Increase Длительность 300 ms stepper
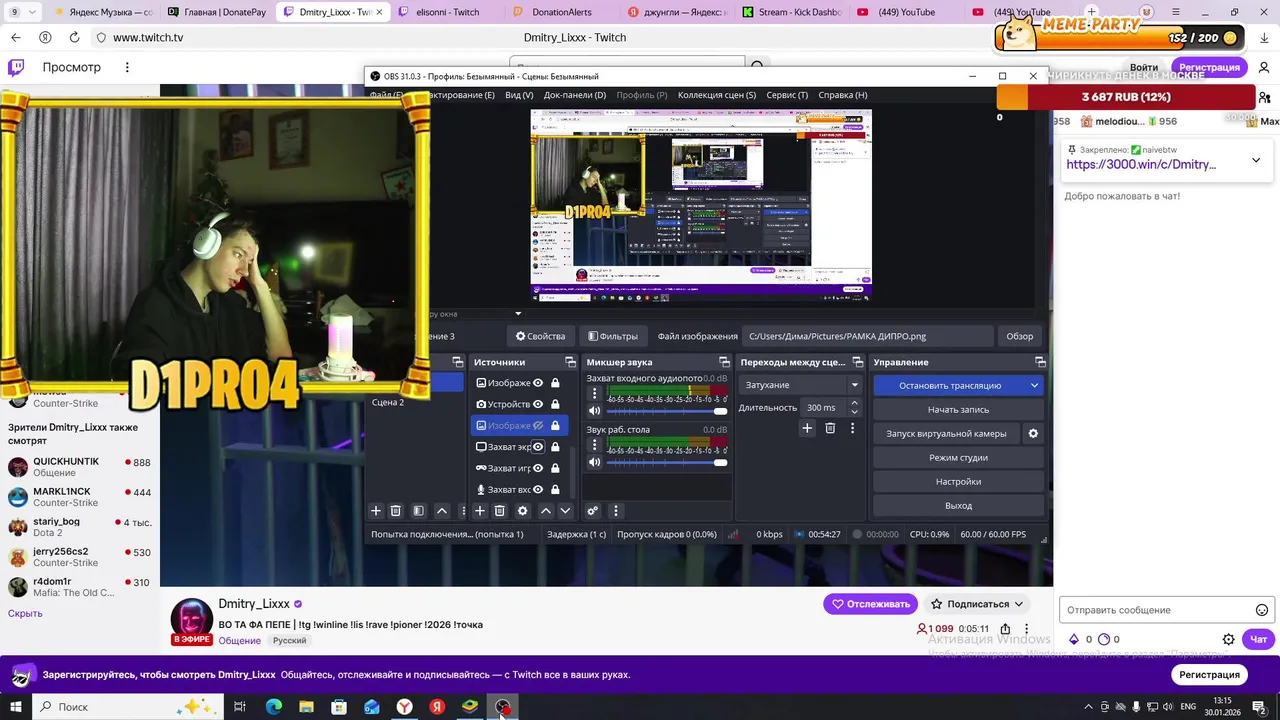This screenshot has width=1280, height=720. (x=854, y=403)
